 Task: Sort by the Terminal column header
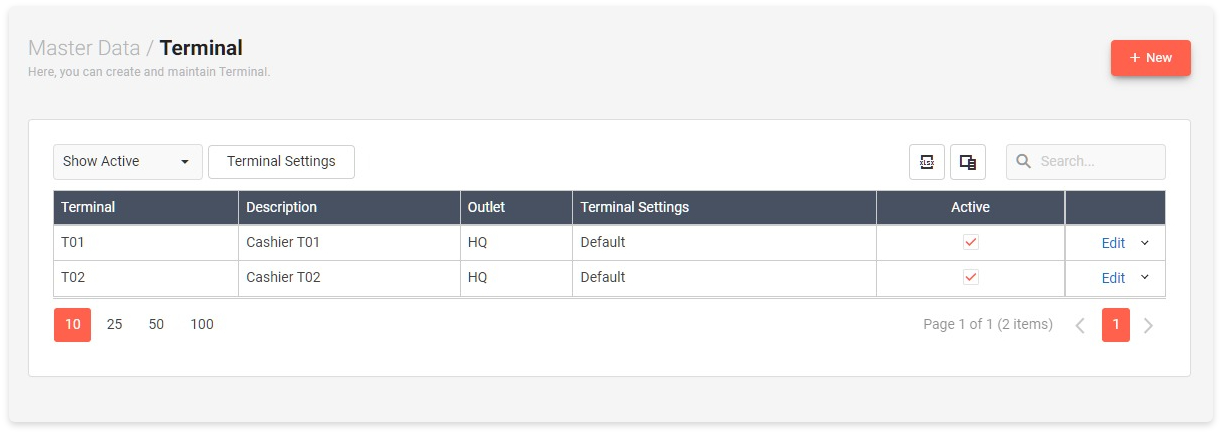(88, 208)
